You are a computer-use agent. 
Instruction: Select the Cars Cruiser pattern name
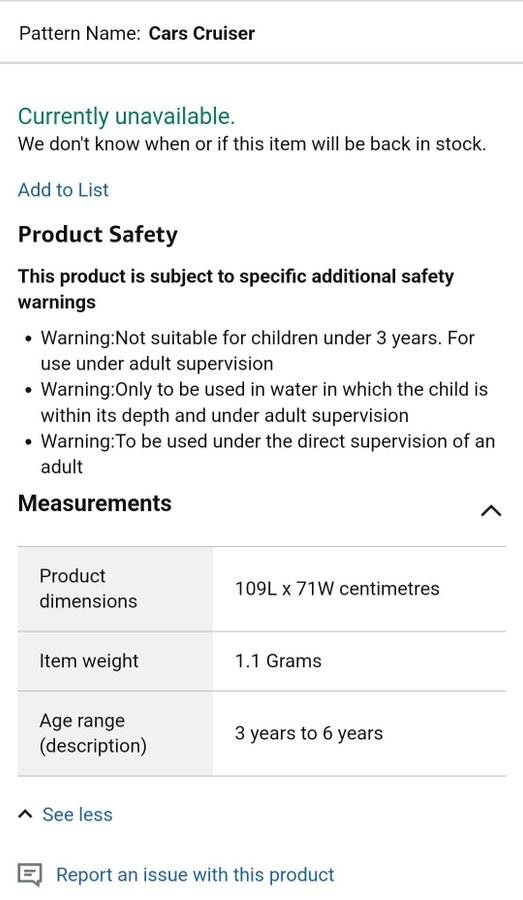tap(202, 33)
